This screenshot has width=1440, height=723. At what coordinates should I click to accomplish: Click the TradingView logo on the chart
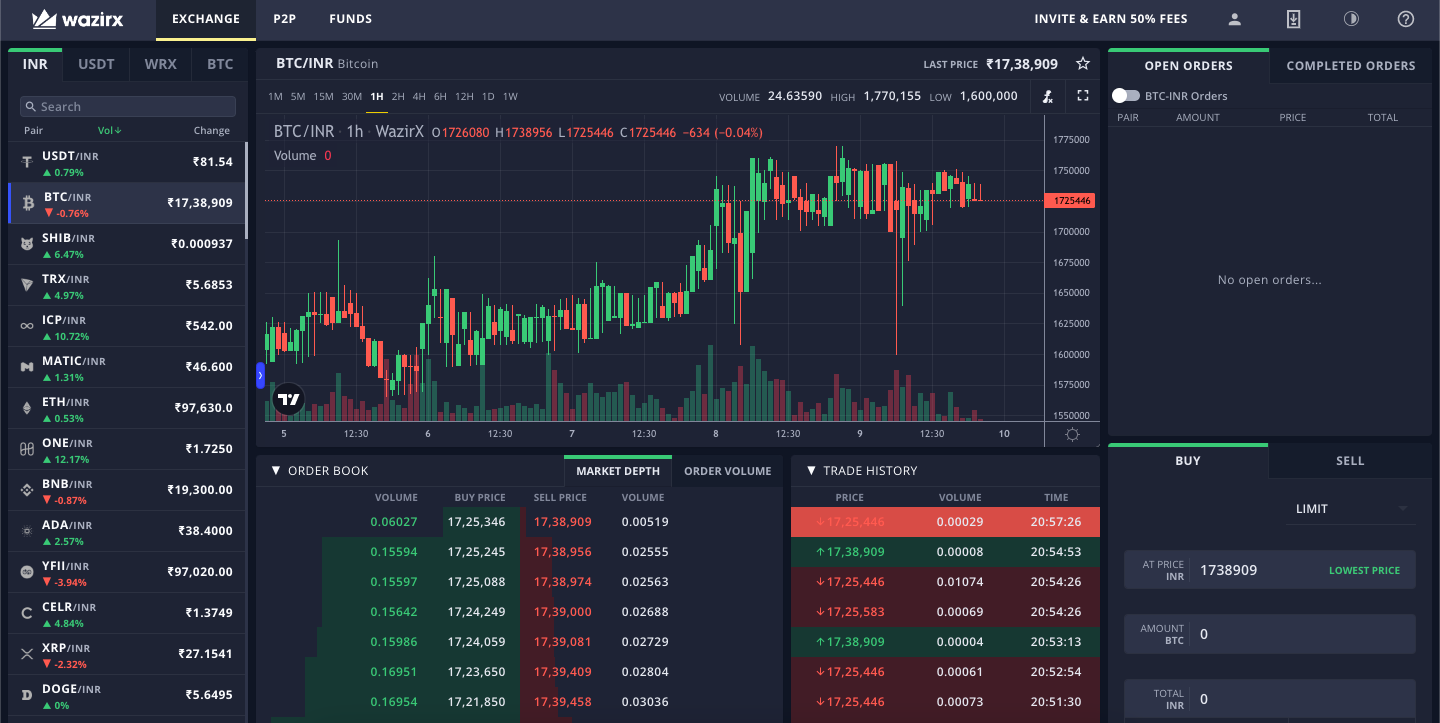(x=289, y=399)
